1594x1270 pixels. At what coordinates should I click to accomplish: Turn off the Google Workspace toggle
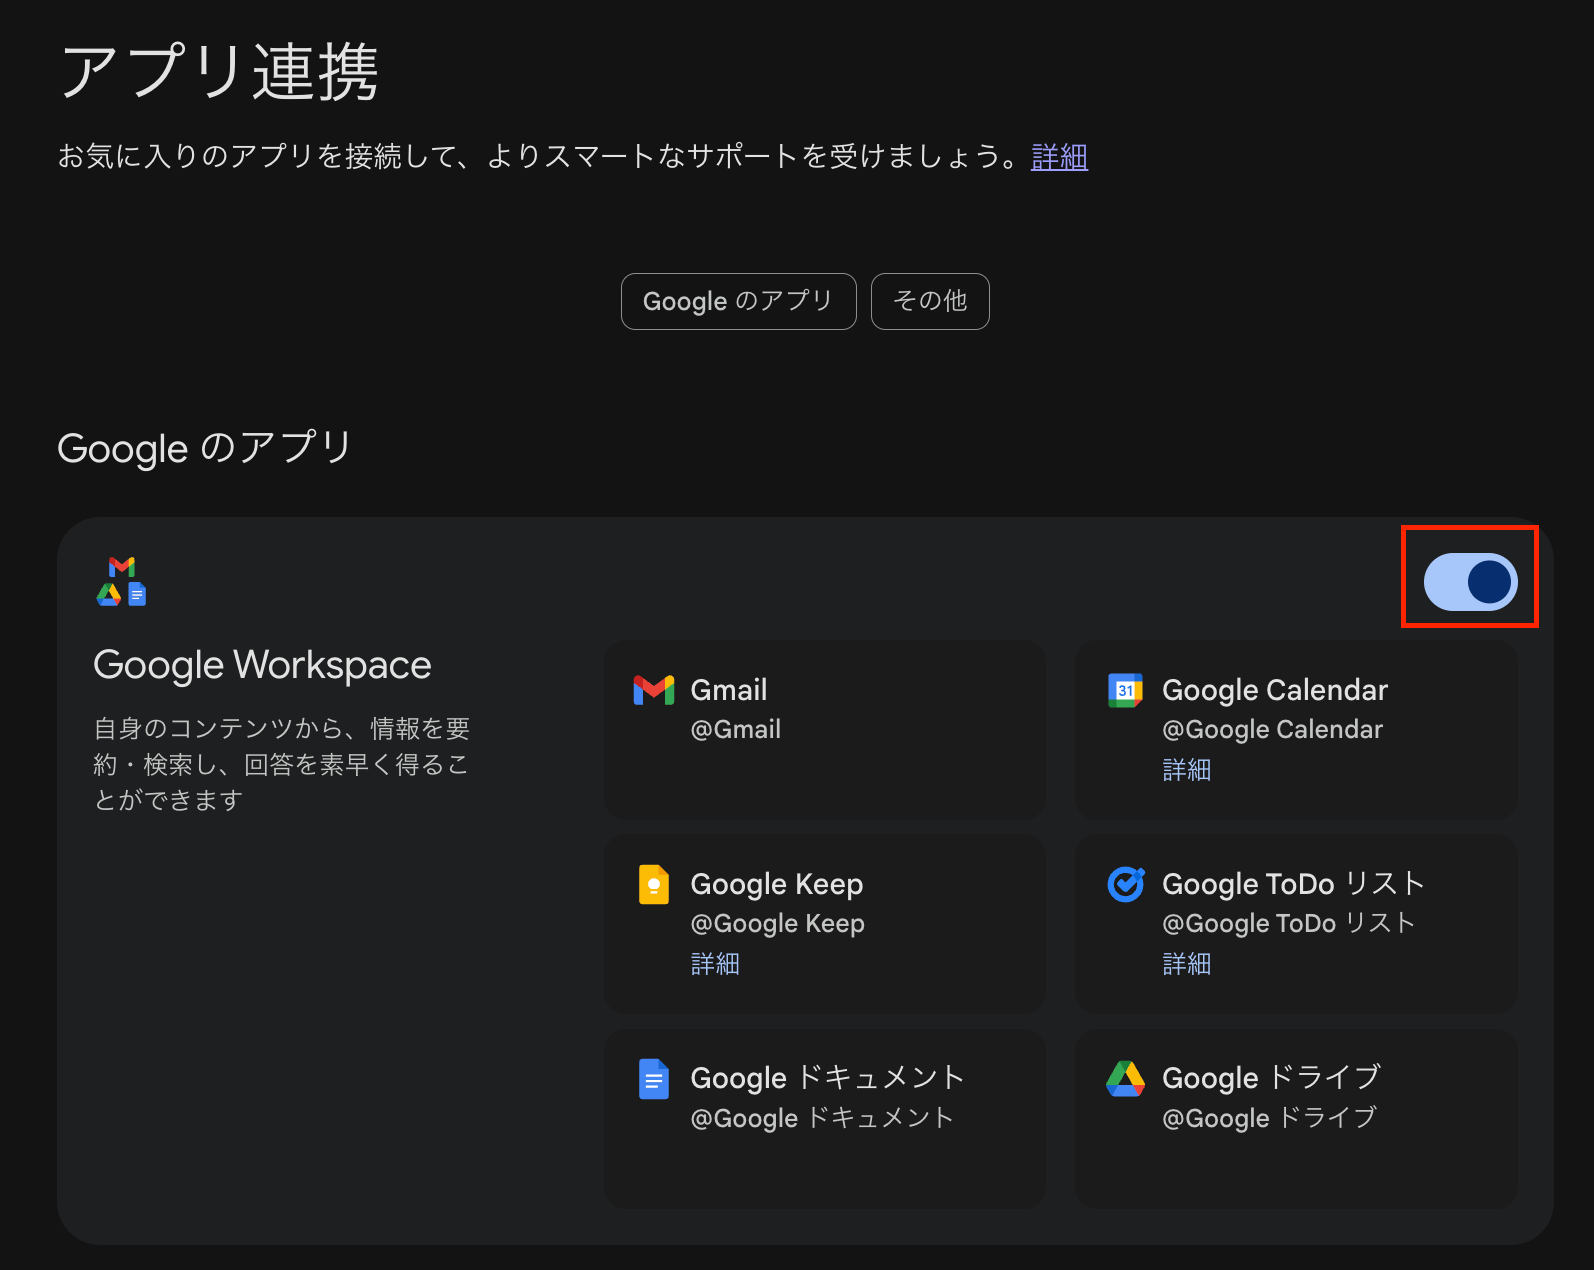click(x=1470, y=581)
